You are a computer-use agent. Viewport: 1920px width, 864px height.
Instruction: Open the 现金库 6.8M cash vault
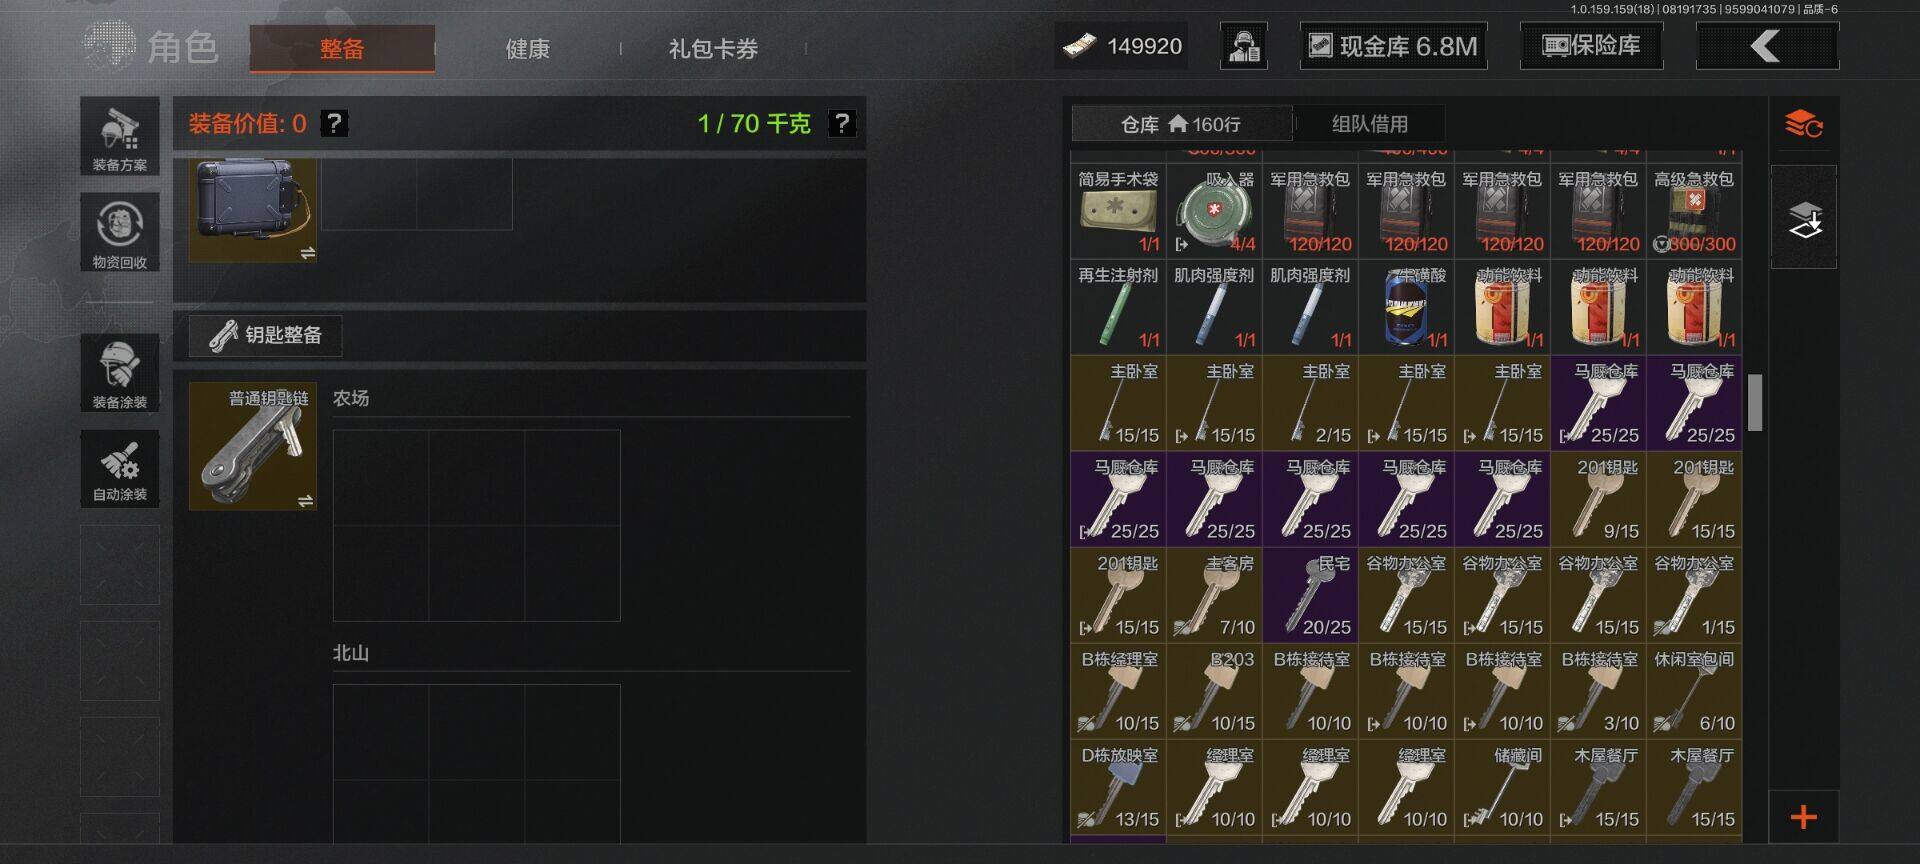pos(1393,46)
